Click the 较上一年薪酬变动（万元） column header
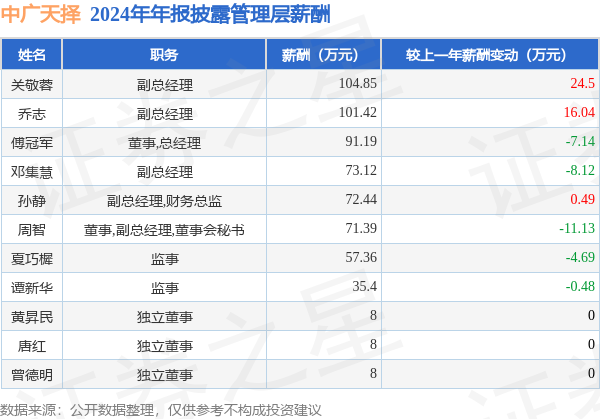 pyautogui.click(x=490, y=55)
